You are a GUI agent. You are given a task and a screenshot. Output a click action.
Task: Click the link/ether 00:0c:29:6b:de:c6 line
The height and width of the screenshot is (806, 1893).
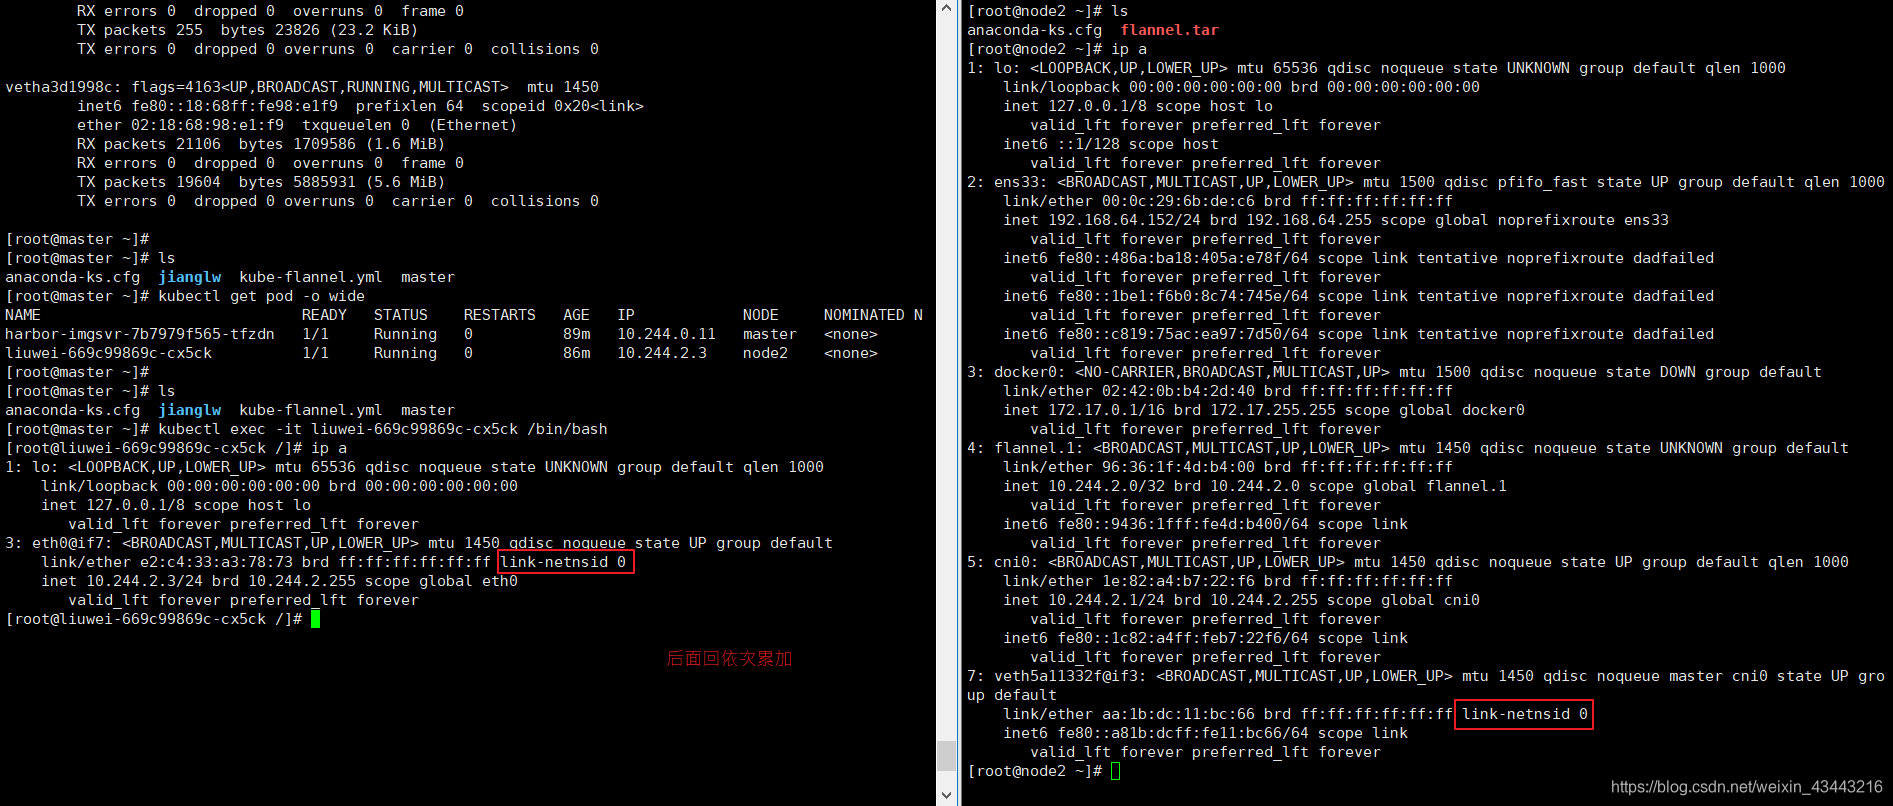1228,201
